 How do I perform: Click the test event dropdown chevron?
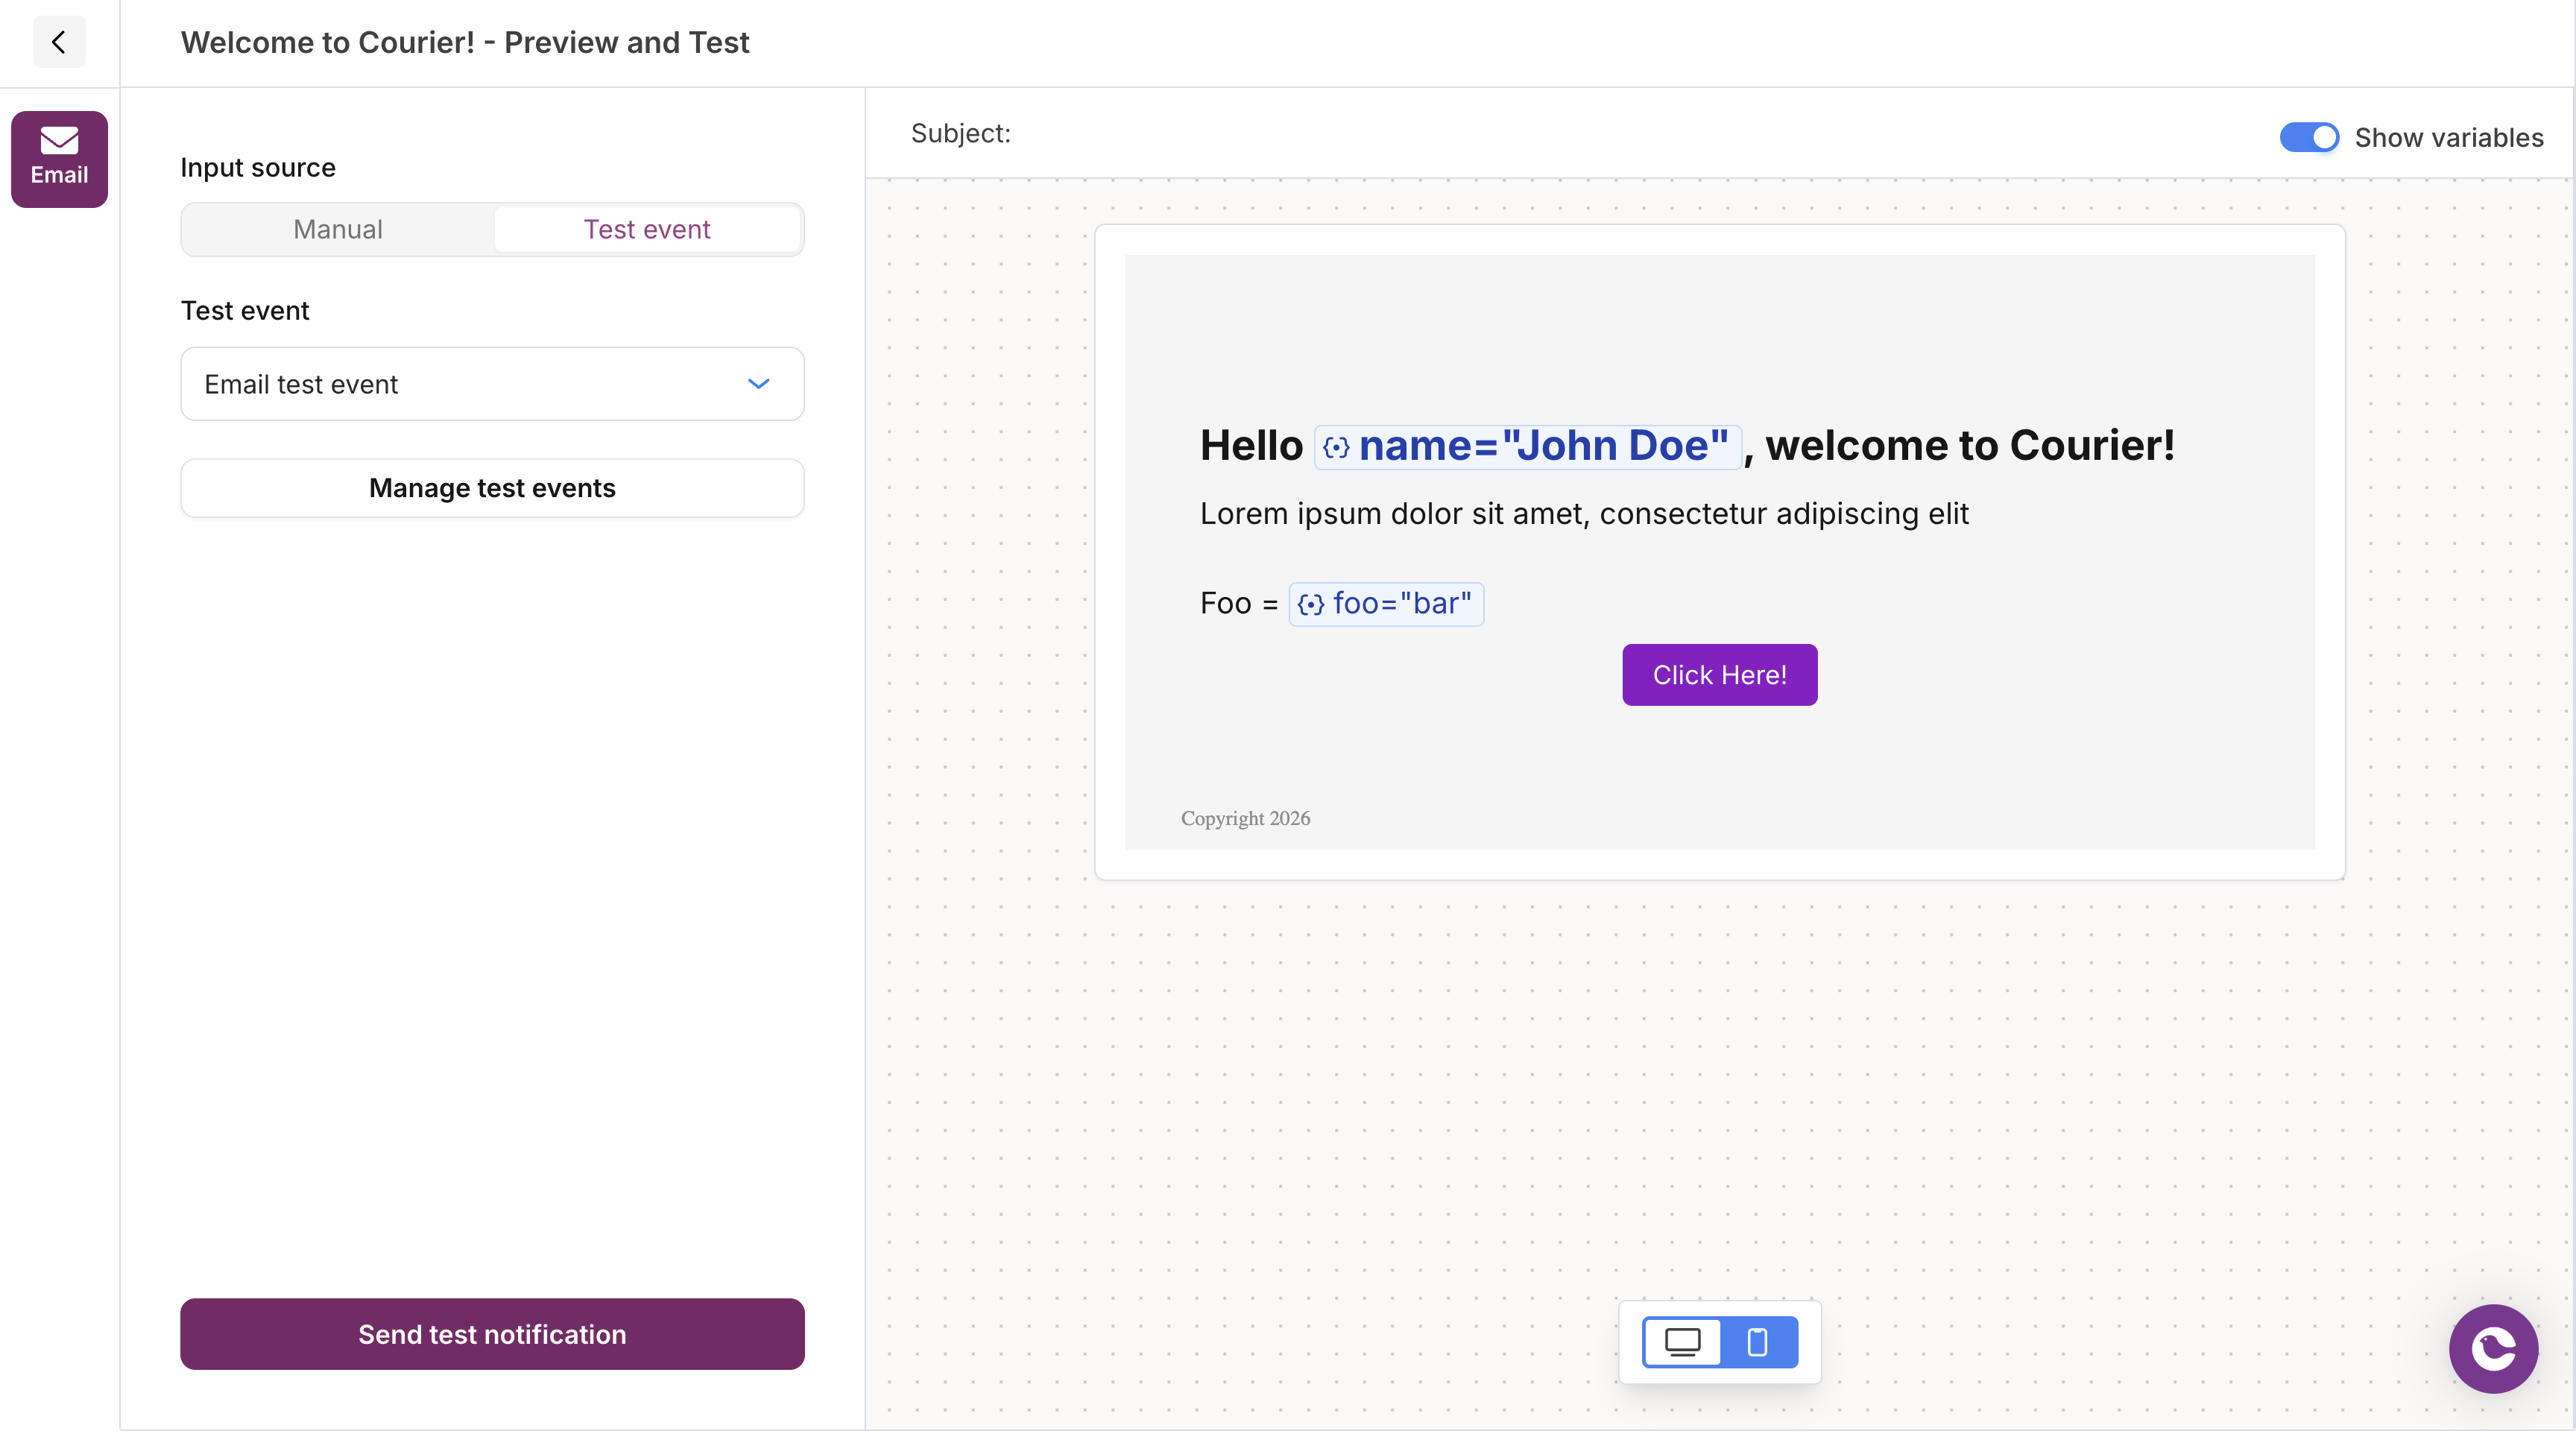(758, 384)
